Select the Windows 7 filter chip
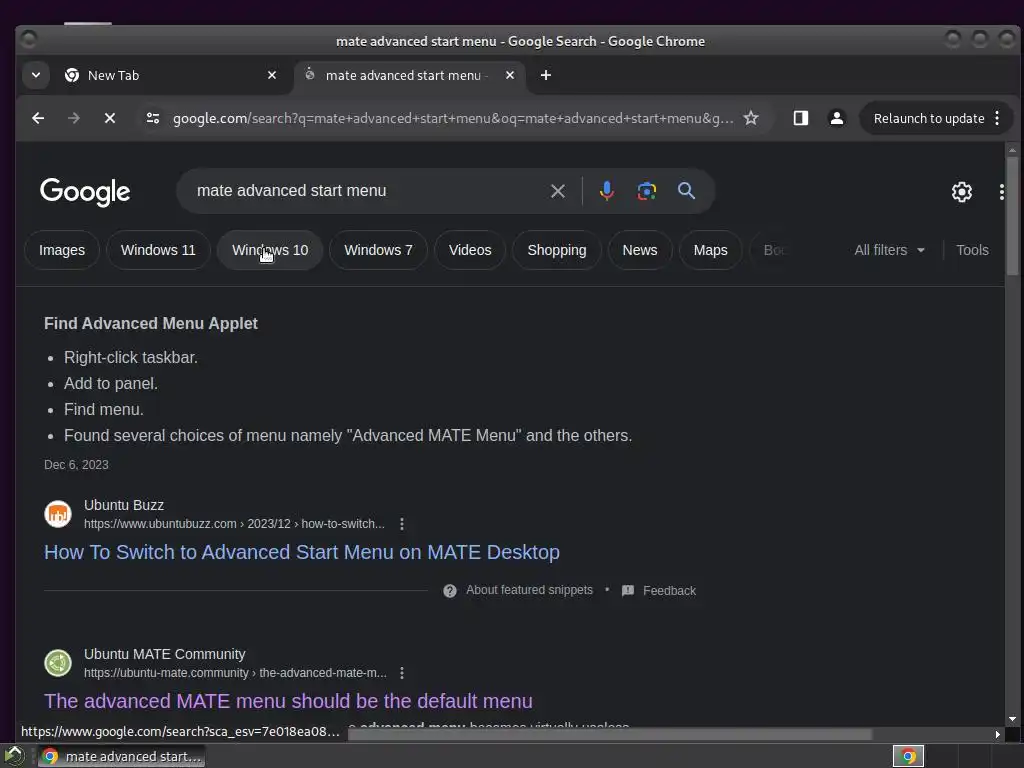This screenshot has width=1024, height=768. click(x=378, y=250)
